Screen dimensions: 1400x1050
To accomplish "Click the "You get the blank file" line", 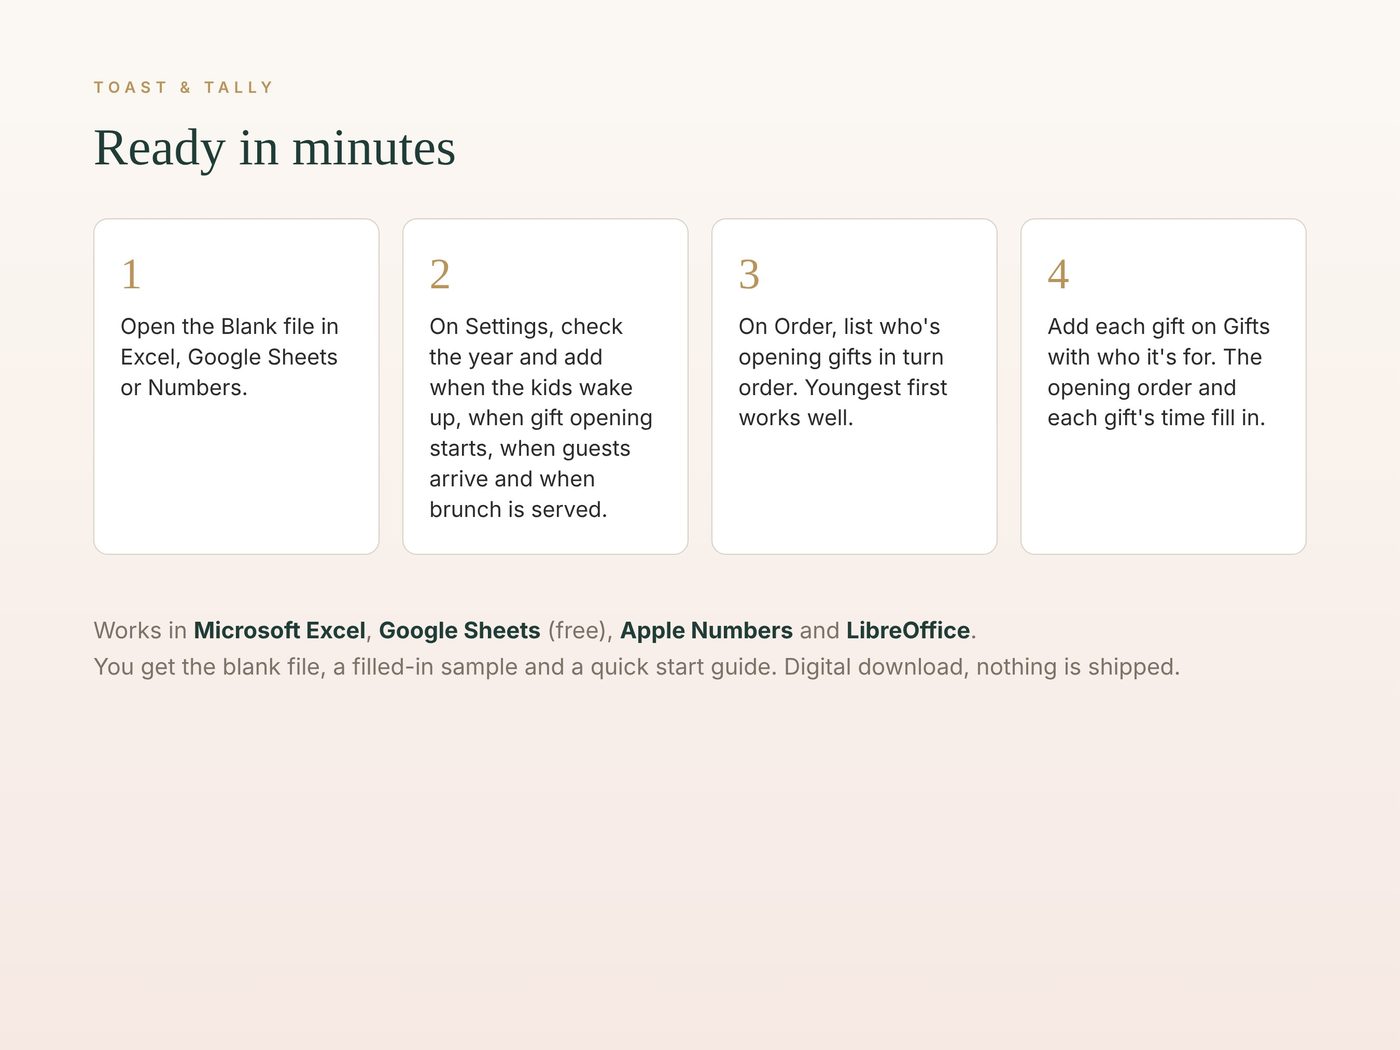I will click(637, 667).
